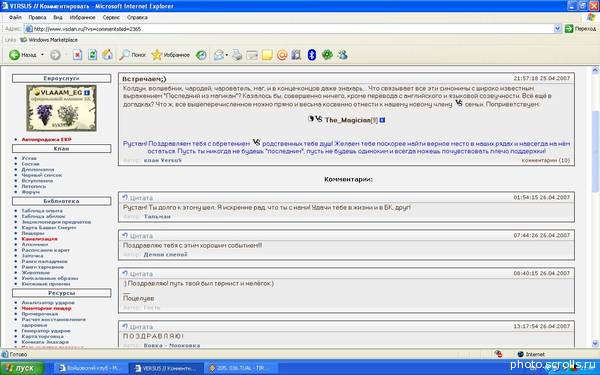The width and height of the screenshot is (600, 375).
Task: Open the Устав clan link
Action: click(x=29, y=158)
